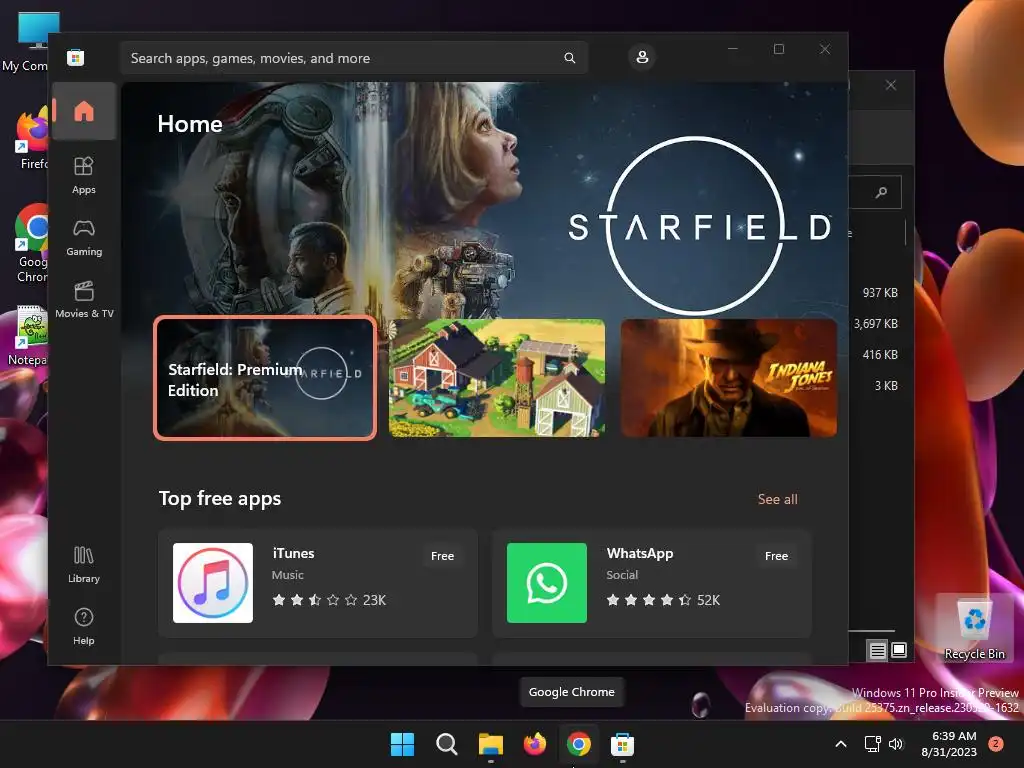Click the Starfield hero banner logo
The image size is (1024, 768).
[699, 226]
